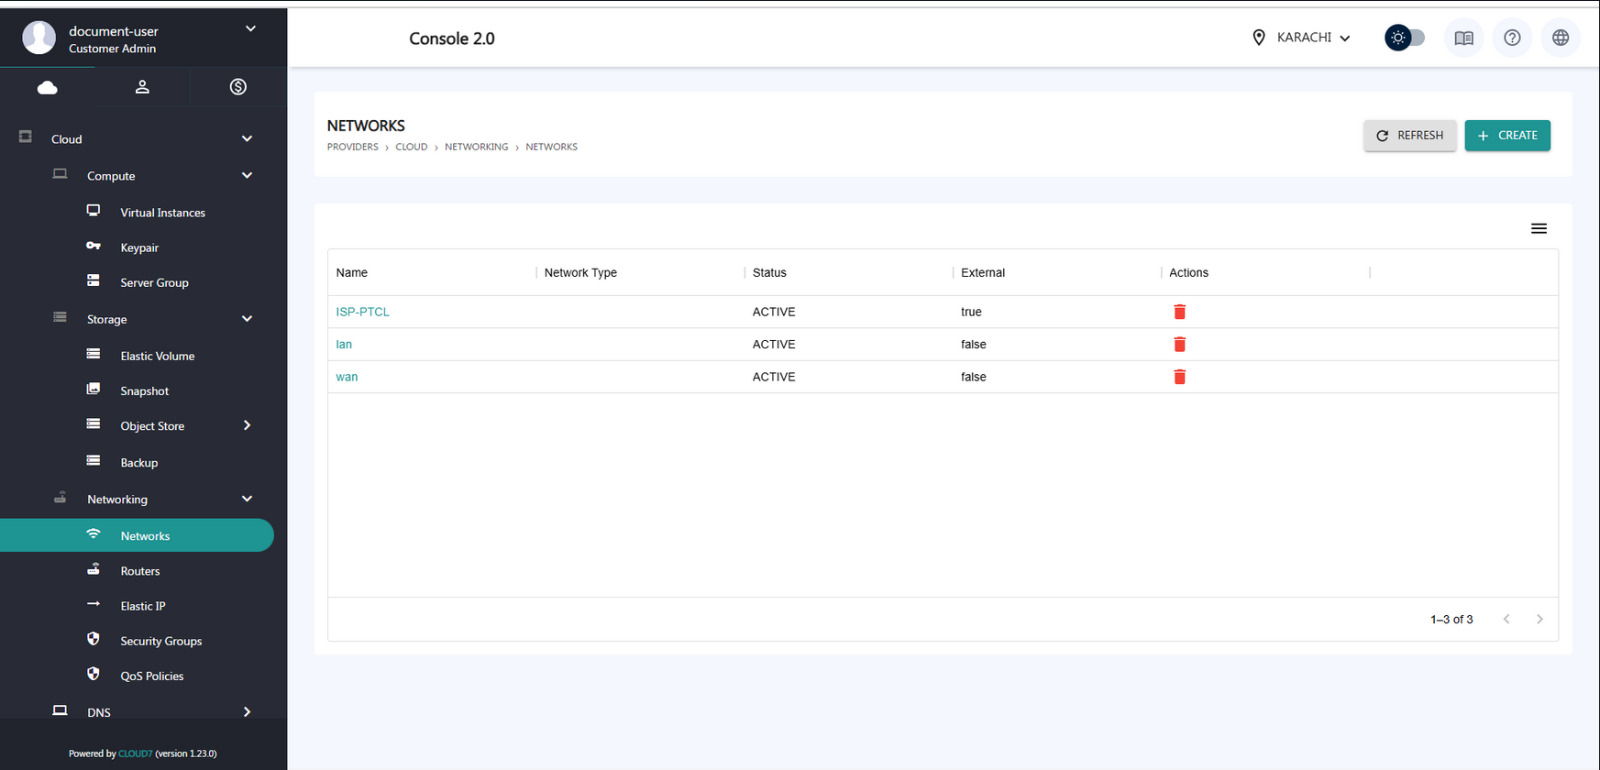
Task: Open Security Groups in the sidebar
Action: coord(161,641)
